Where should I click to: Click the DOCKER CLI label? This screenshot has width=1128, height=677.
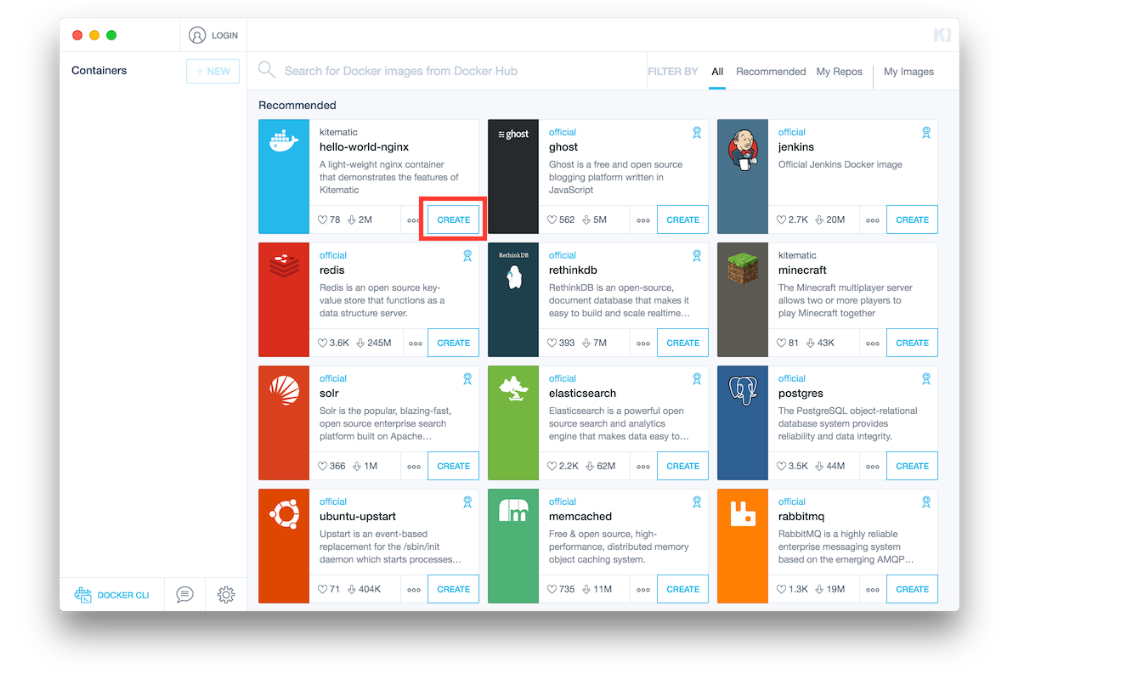(123, 595)
